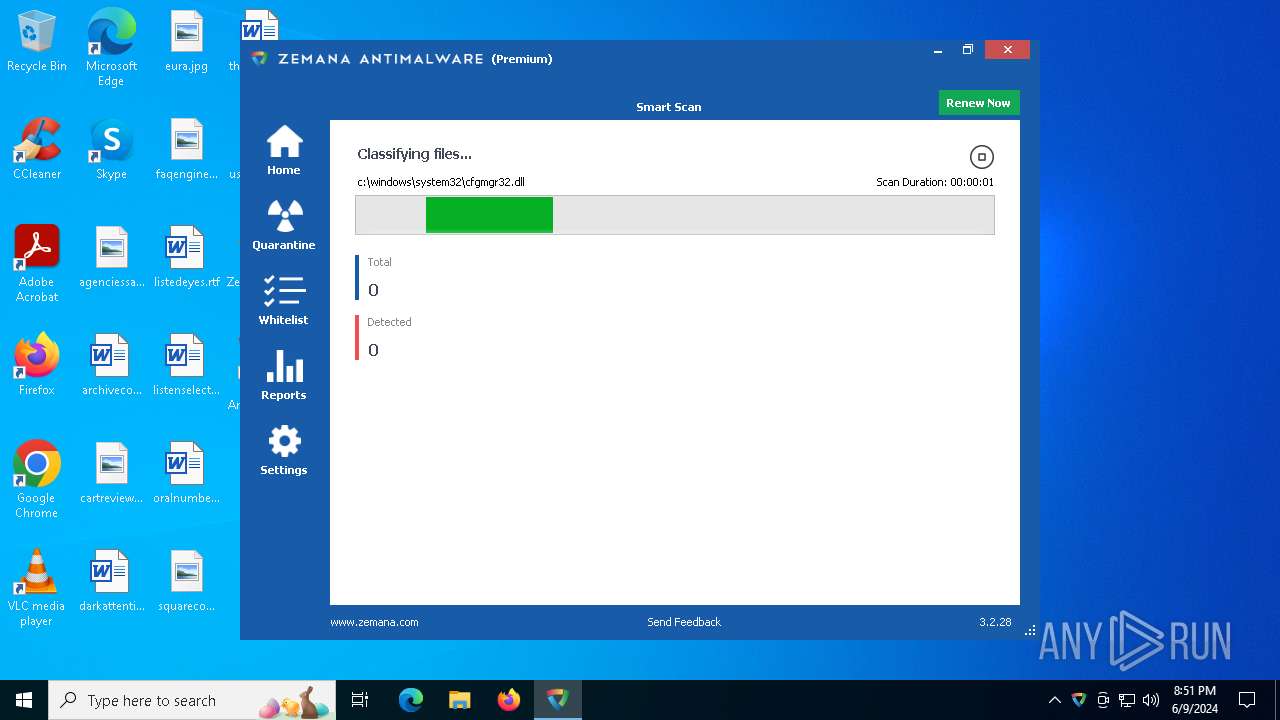Close the Zemana AntiMalware window
Image resolution: width=1280 pixels, height=720 pixels.
pos(1007,50)
